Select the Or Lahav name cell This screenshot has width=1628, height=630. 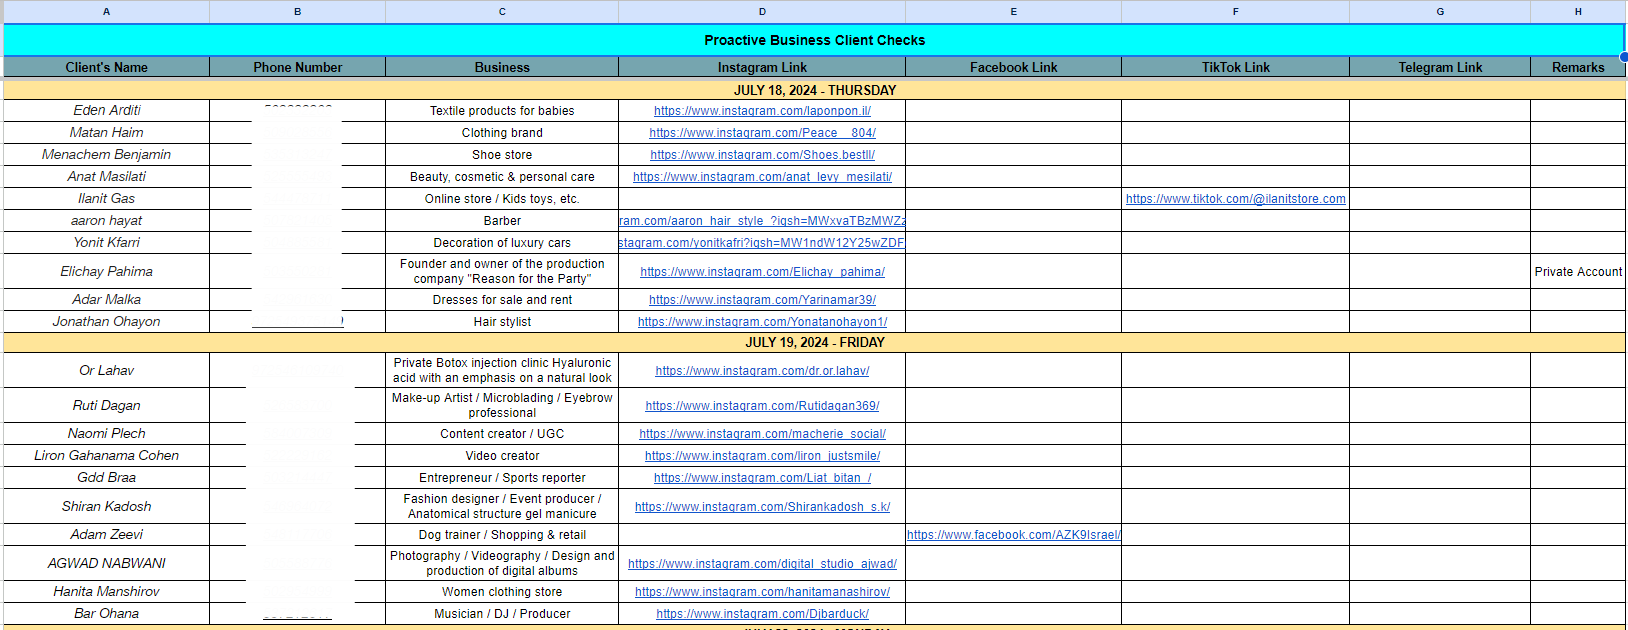[107, 370]
